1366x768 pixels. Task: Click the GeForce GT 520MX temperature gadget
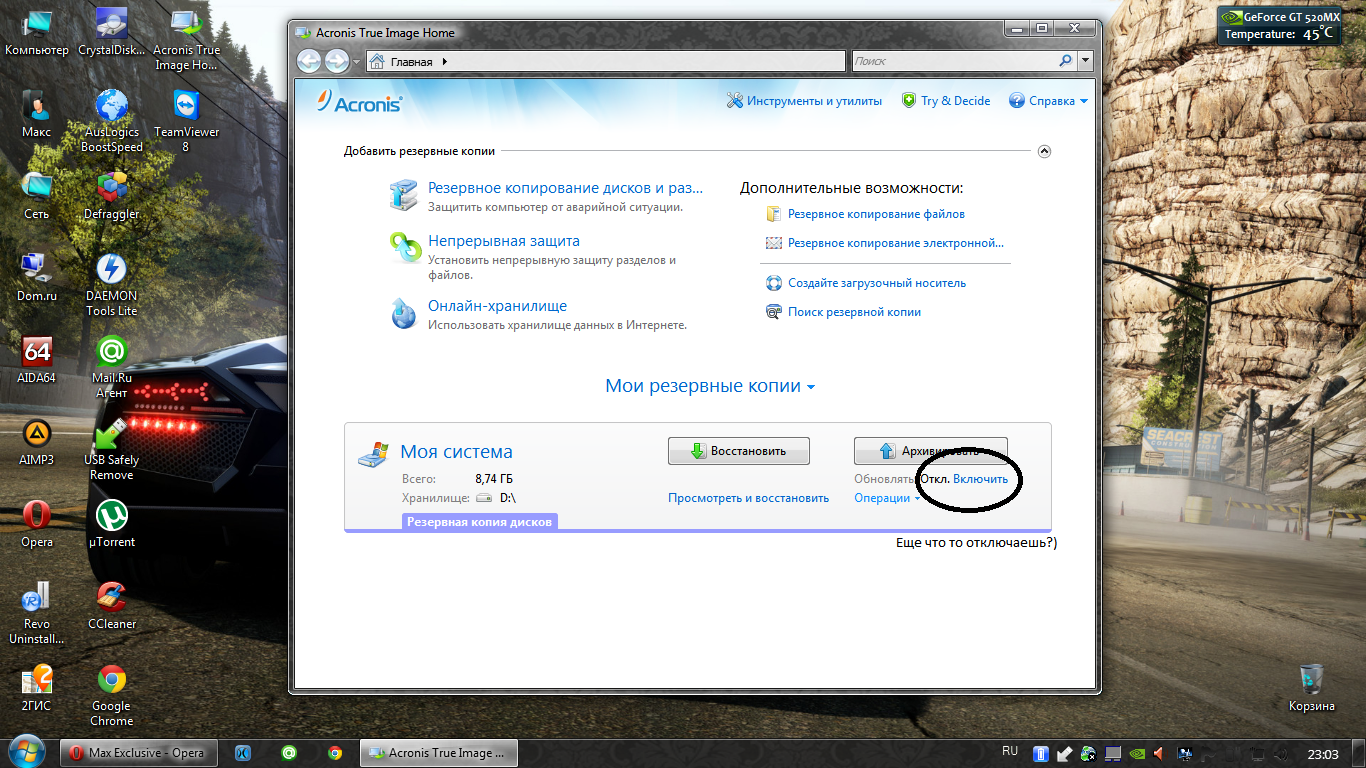(1279, 25)
